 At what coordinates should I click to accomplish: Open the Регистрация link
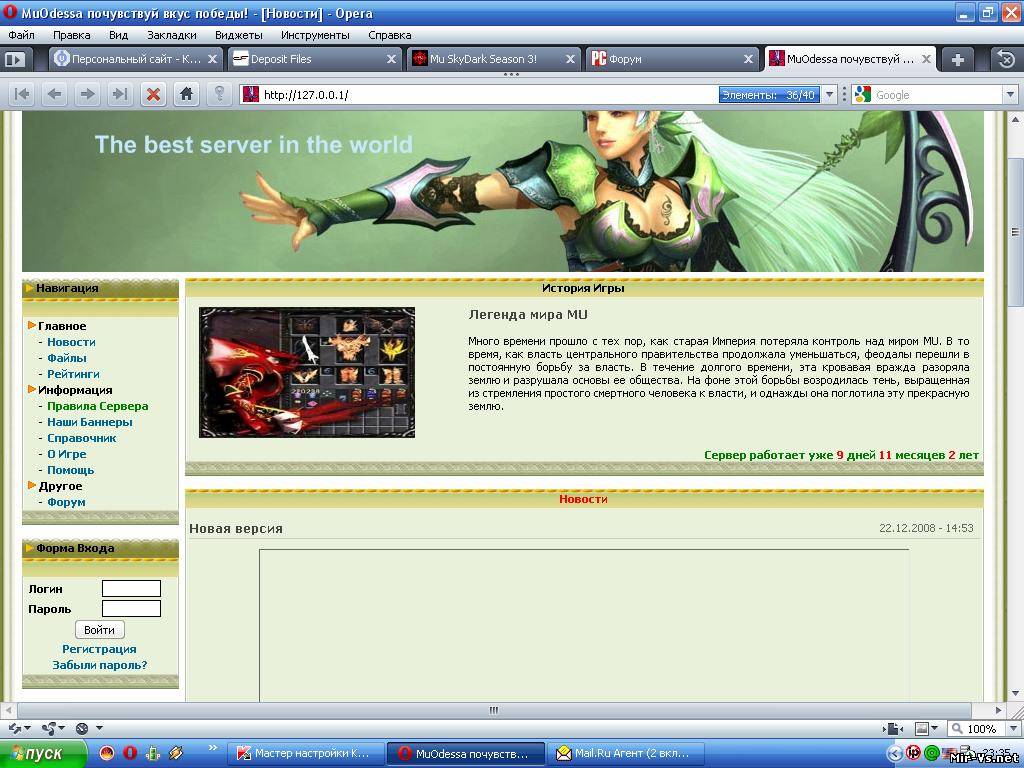pos(99,649)
